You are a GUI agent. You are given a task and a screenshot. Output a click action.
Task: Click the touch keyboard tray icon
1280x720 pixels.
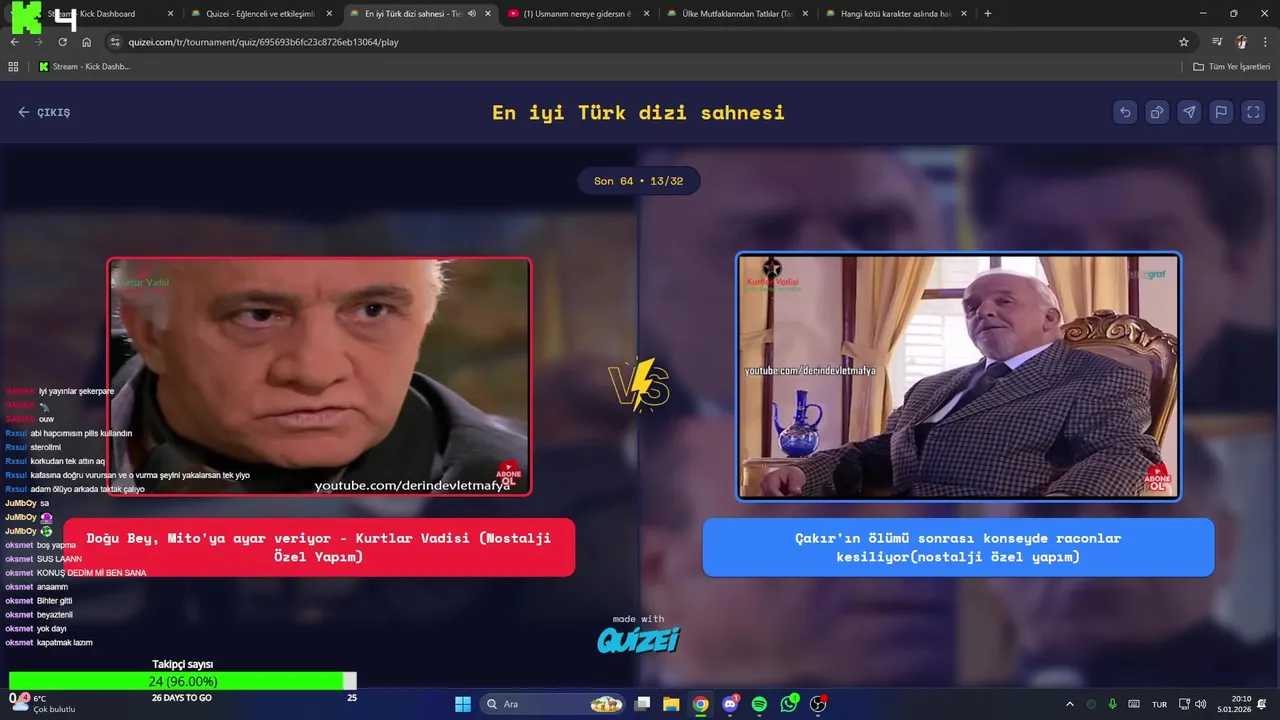(1135, 704)
